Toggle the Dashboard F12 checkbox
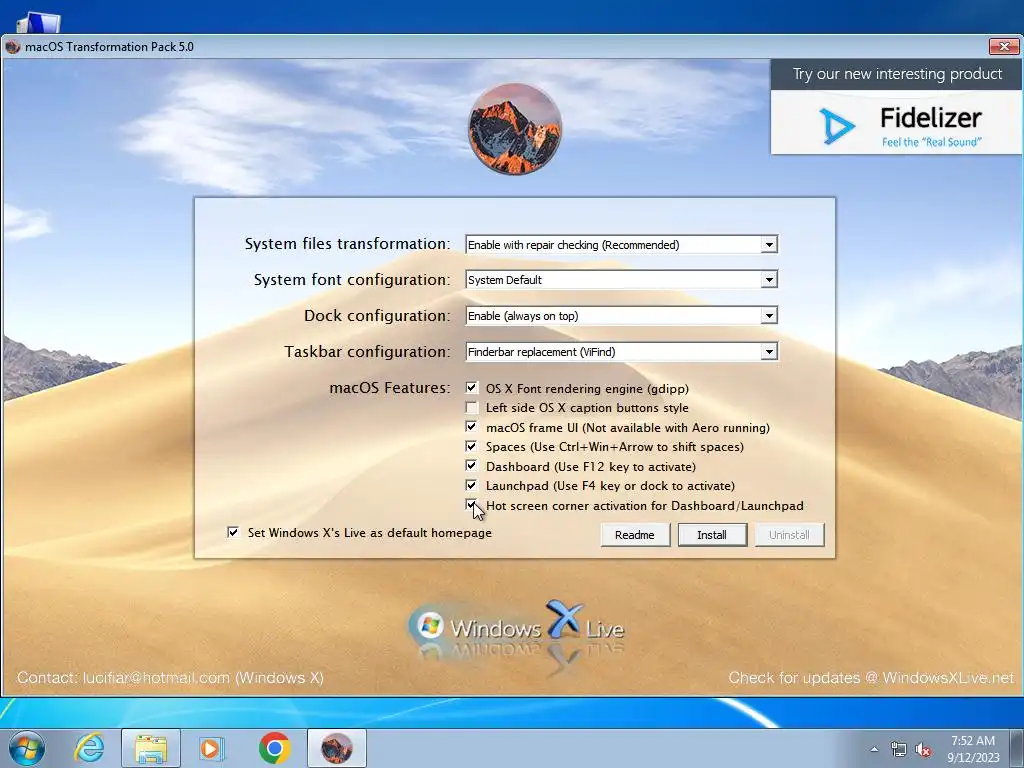The height and width of the screenshot is (768, 1024). click(x=472, y=466)
